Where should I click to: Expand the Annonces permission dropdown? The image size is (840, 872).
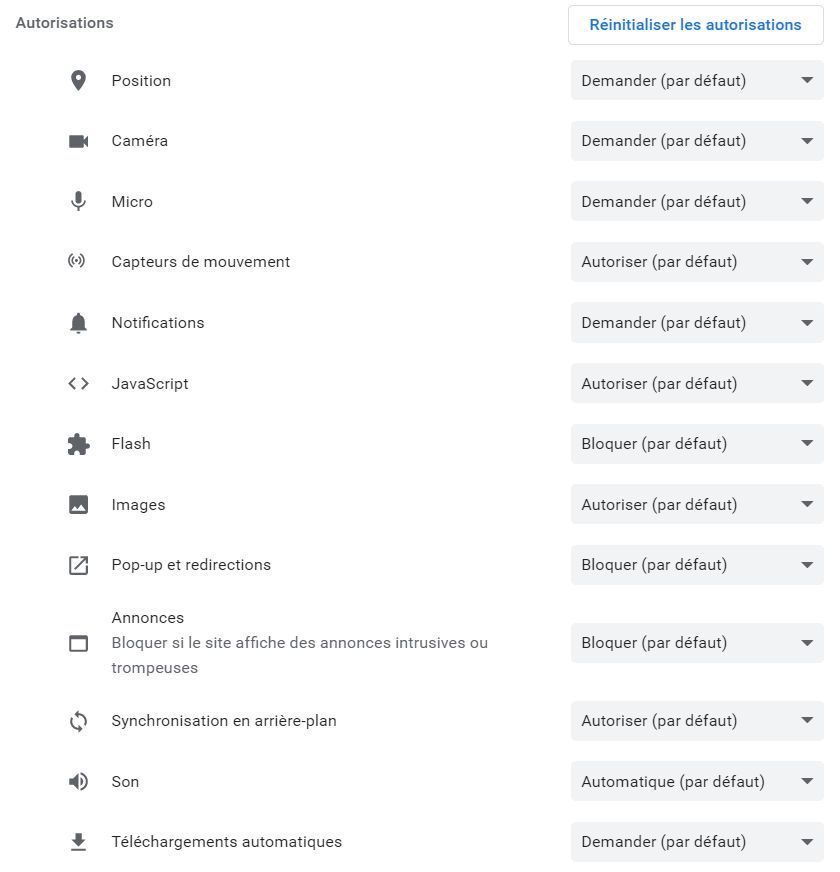pos(697,643)
